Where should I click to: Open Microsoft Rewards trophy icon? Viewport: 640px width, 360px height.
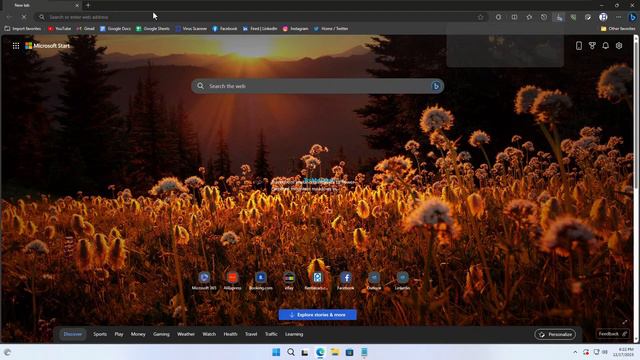592,46
